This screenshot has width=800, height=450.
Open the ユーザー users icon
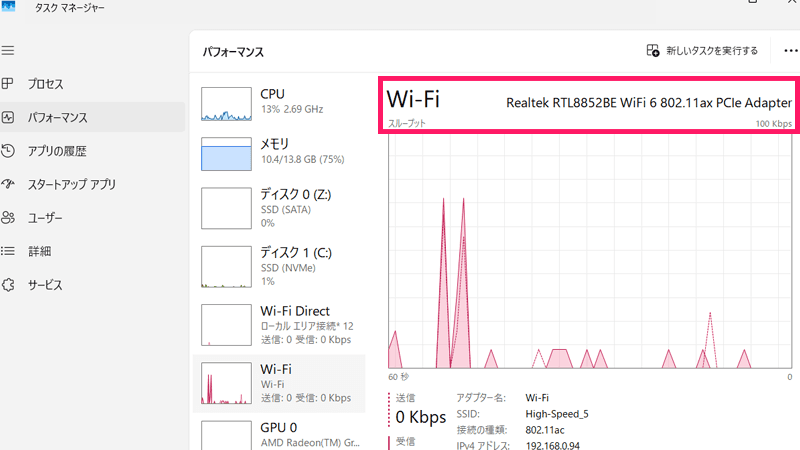click(x=8, y=218)
